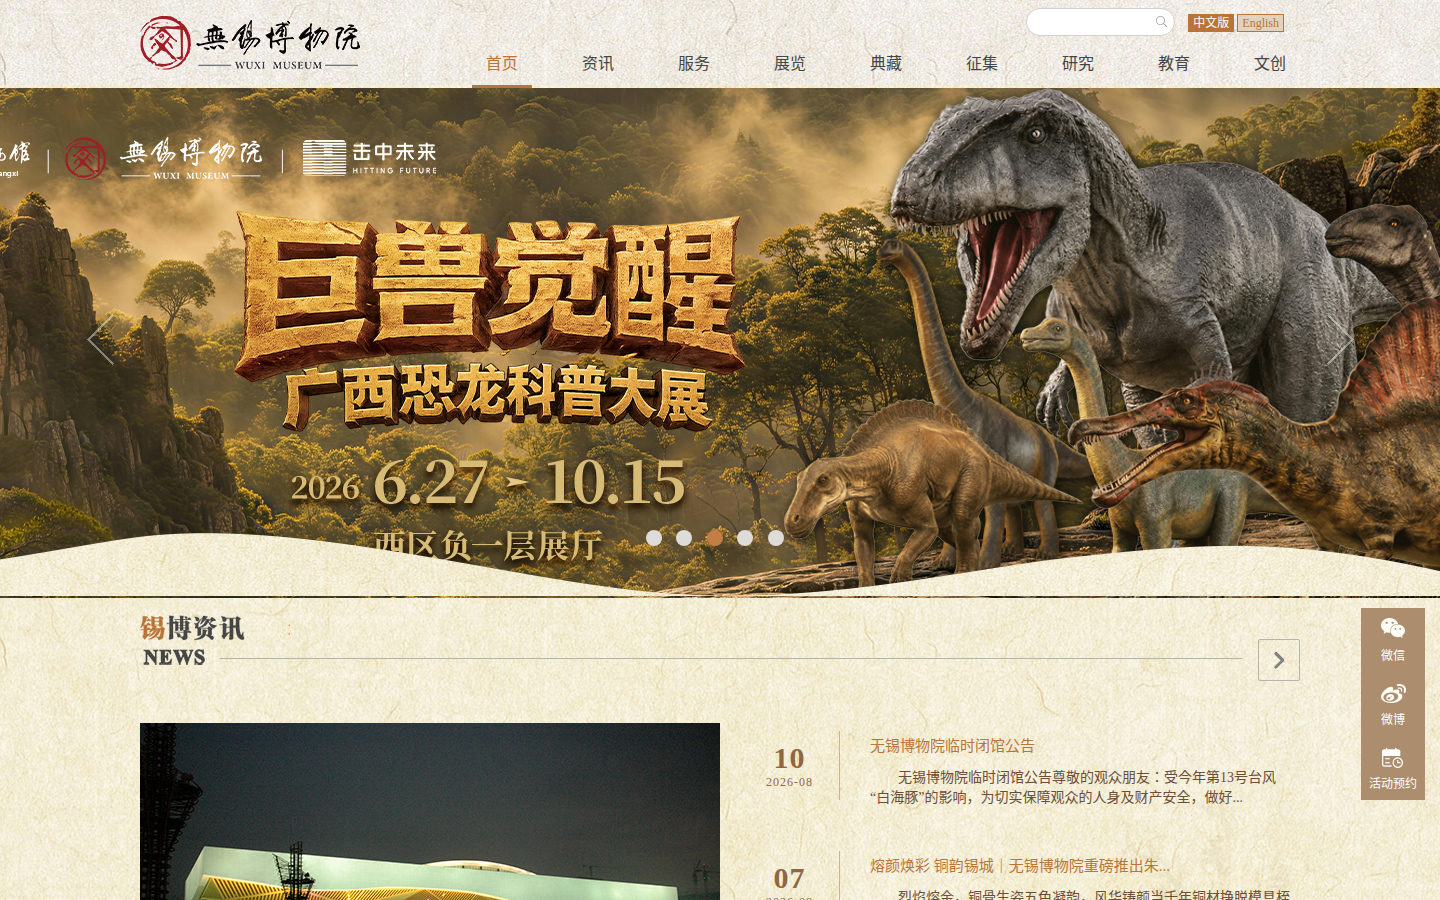Open the 服务 nav menu
The height and width of the screenshot is (900, 1440).
tap(694, 63)
